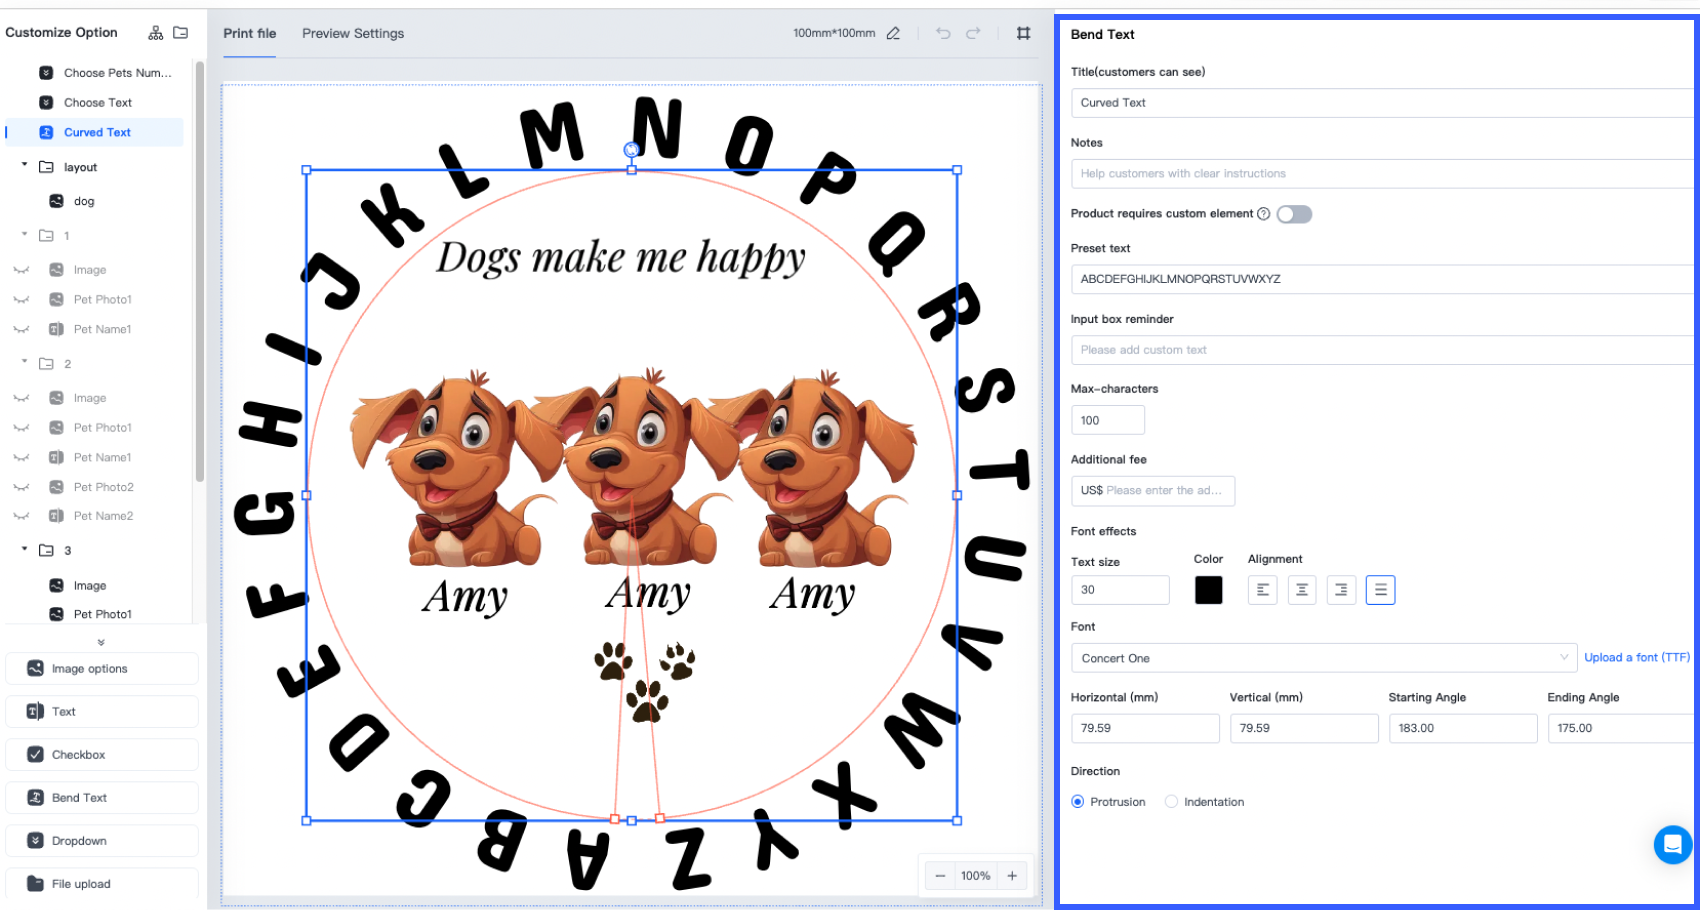1700x910 pixels.
Task: Redo the last change
Action: point(973,33)
